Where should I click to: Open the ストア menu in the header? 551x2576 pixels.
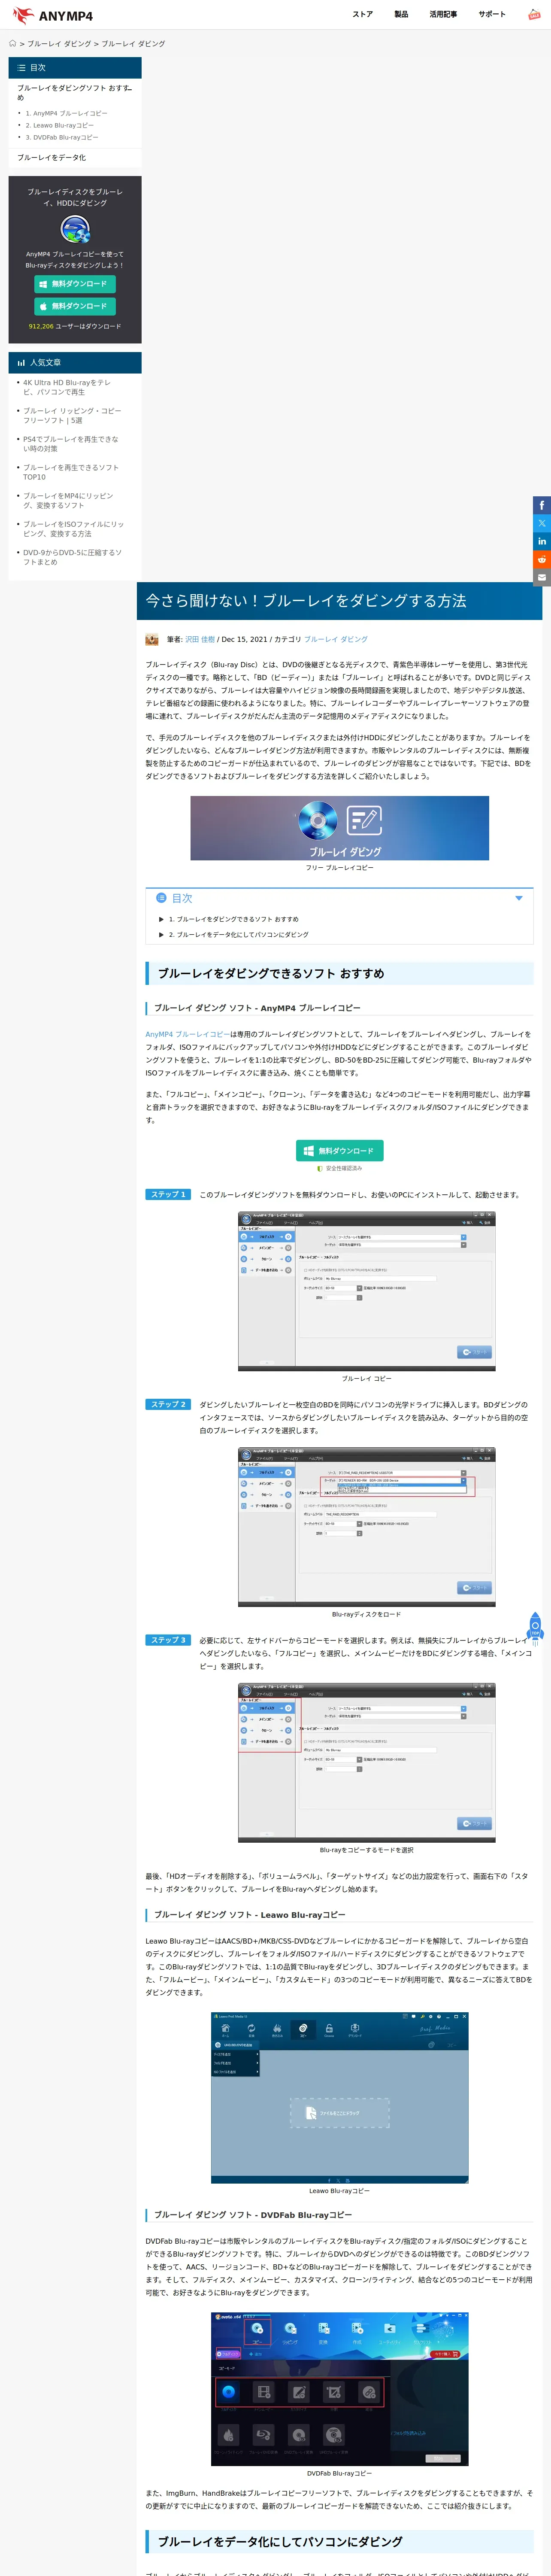(x=362, y=15)
